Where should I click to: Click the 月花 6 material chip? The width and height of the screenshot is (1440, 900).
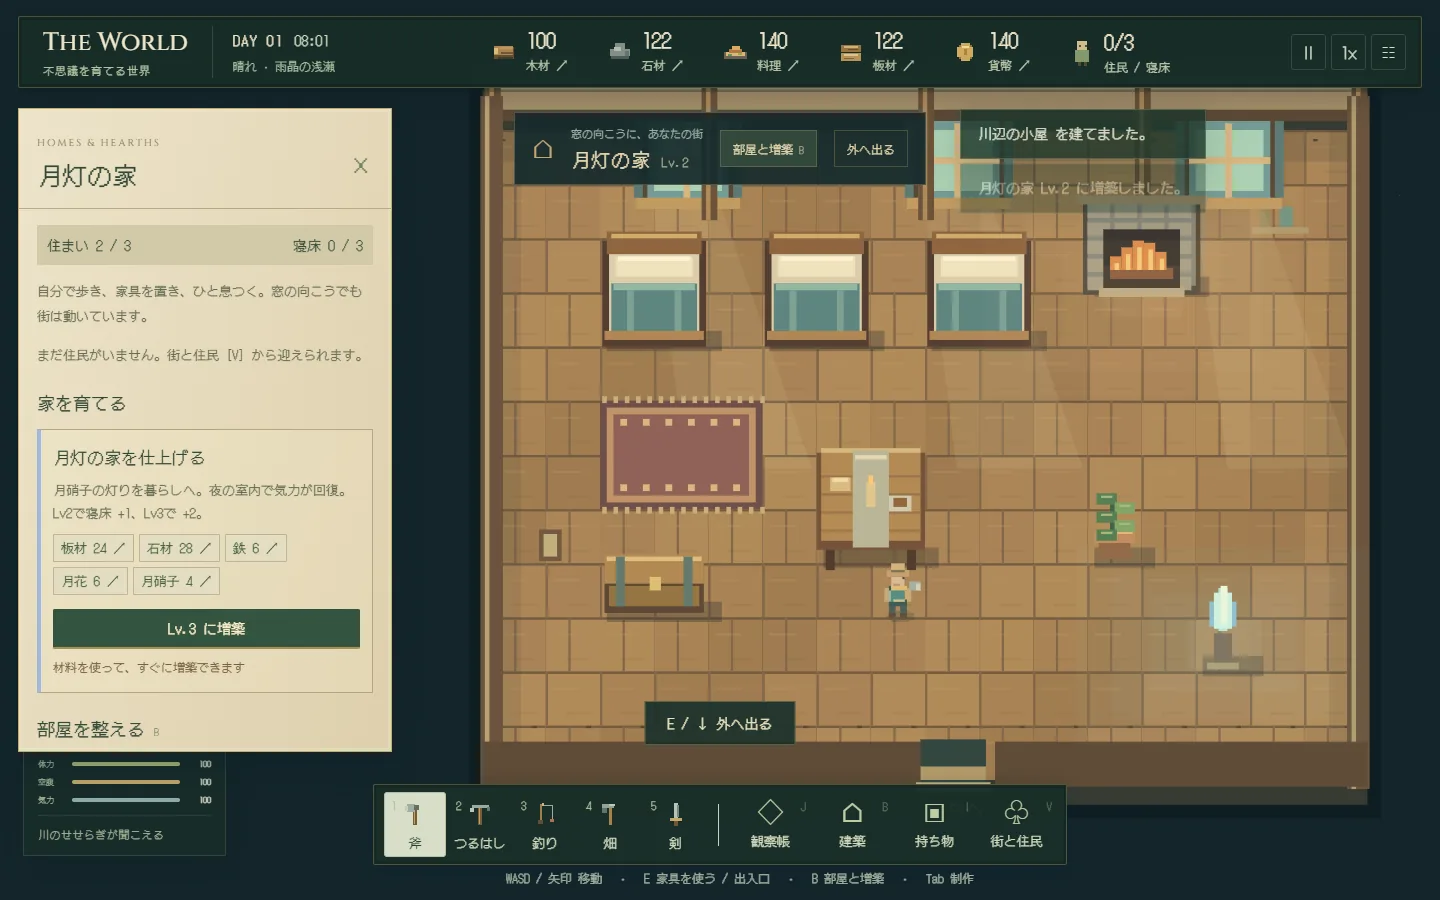pyautogui.click(x=90, y=581)
